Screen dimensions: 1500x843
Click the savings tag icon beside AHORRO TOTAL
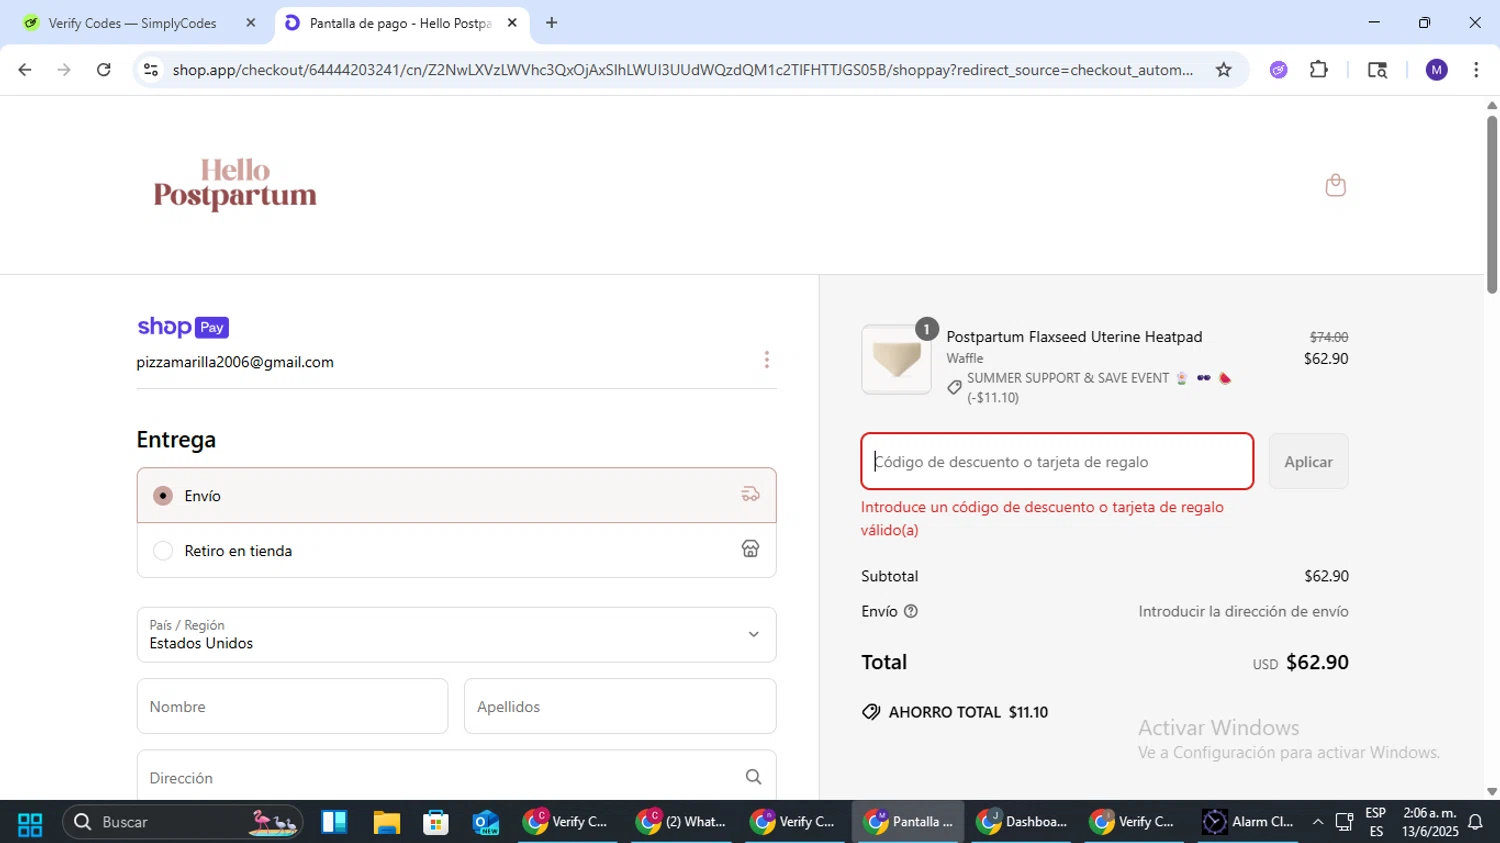[x=871, y=712]
